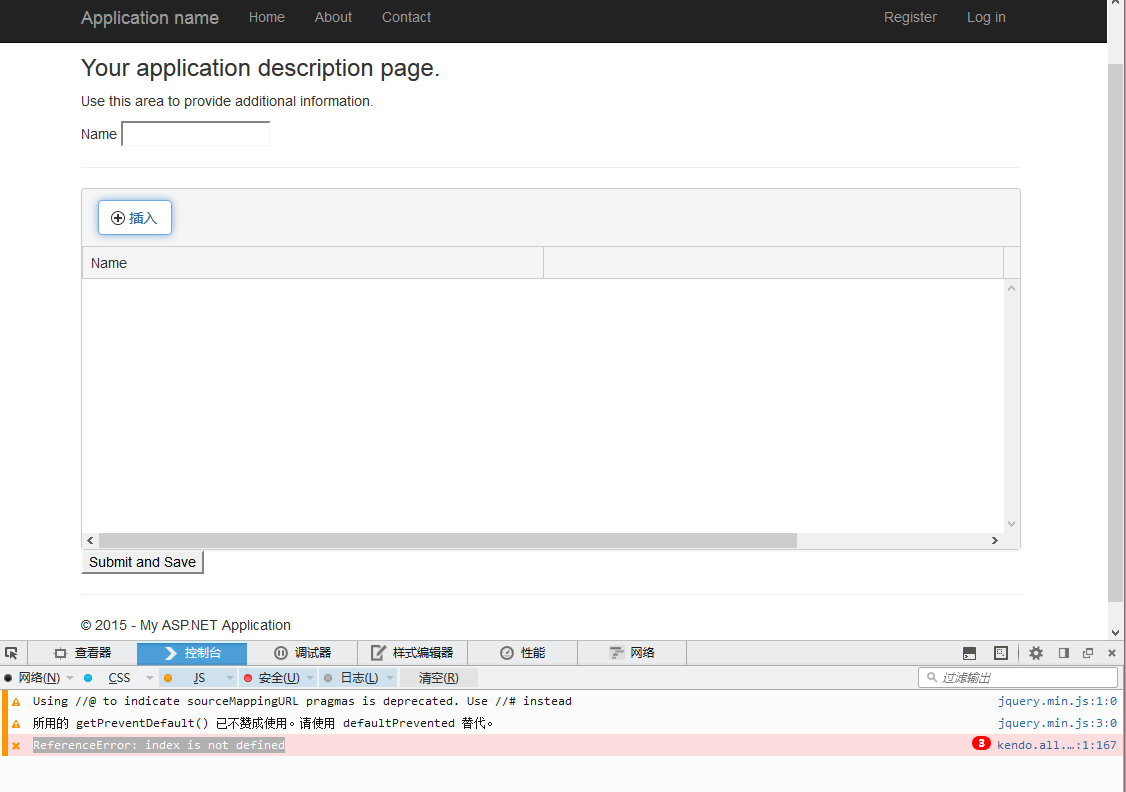
Task: Click the grid's scroll-up arrow
Action: pos(1011,288)
